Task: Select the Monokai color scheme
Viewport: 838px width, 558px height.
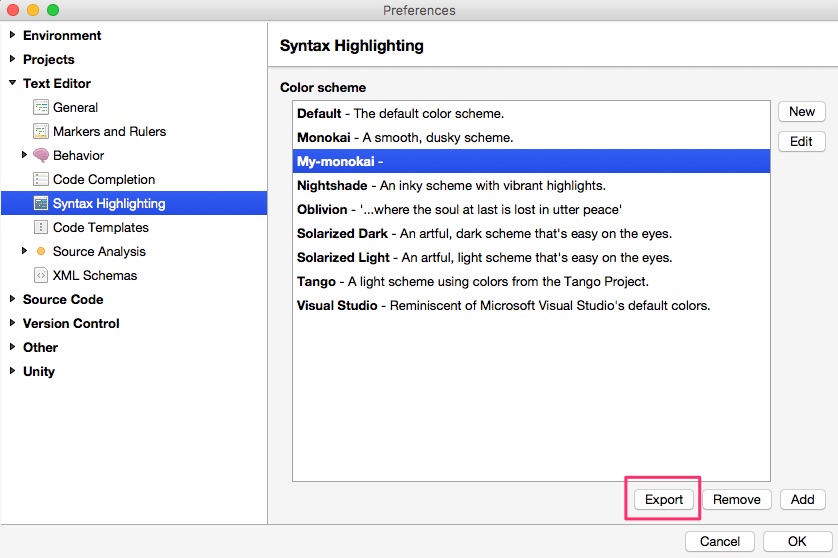Action: point(531,137)
